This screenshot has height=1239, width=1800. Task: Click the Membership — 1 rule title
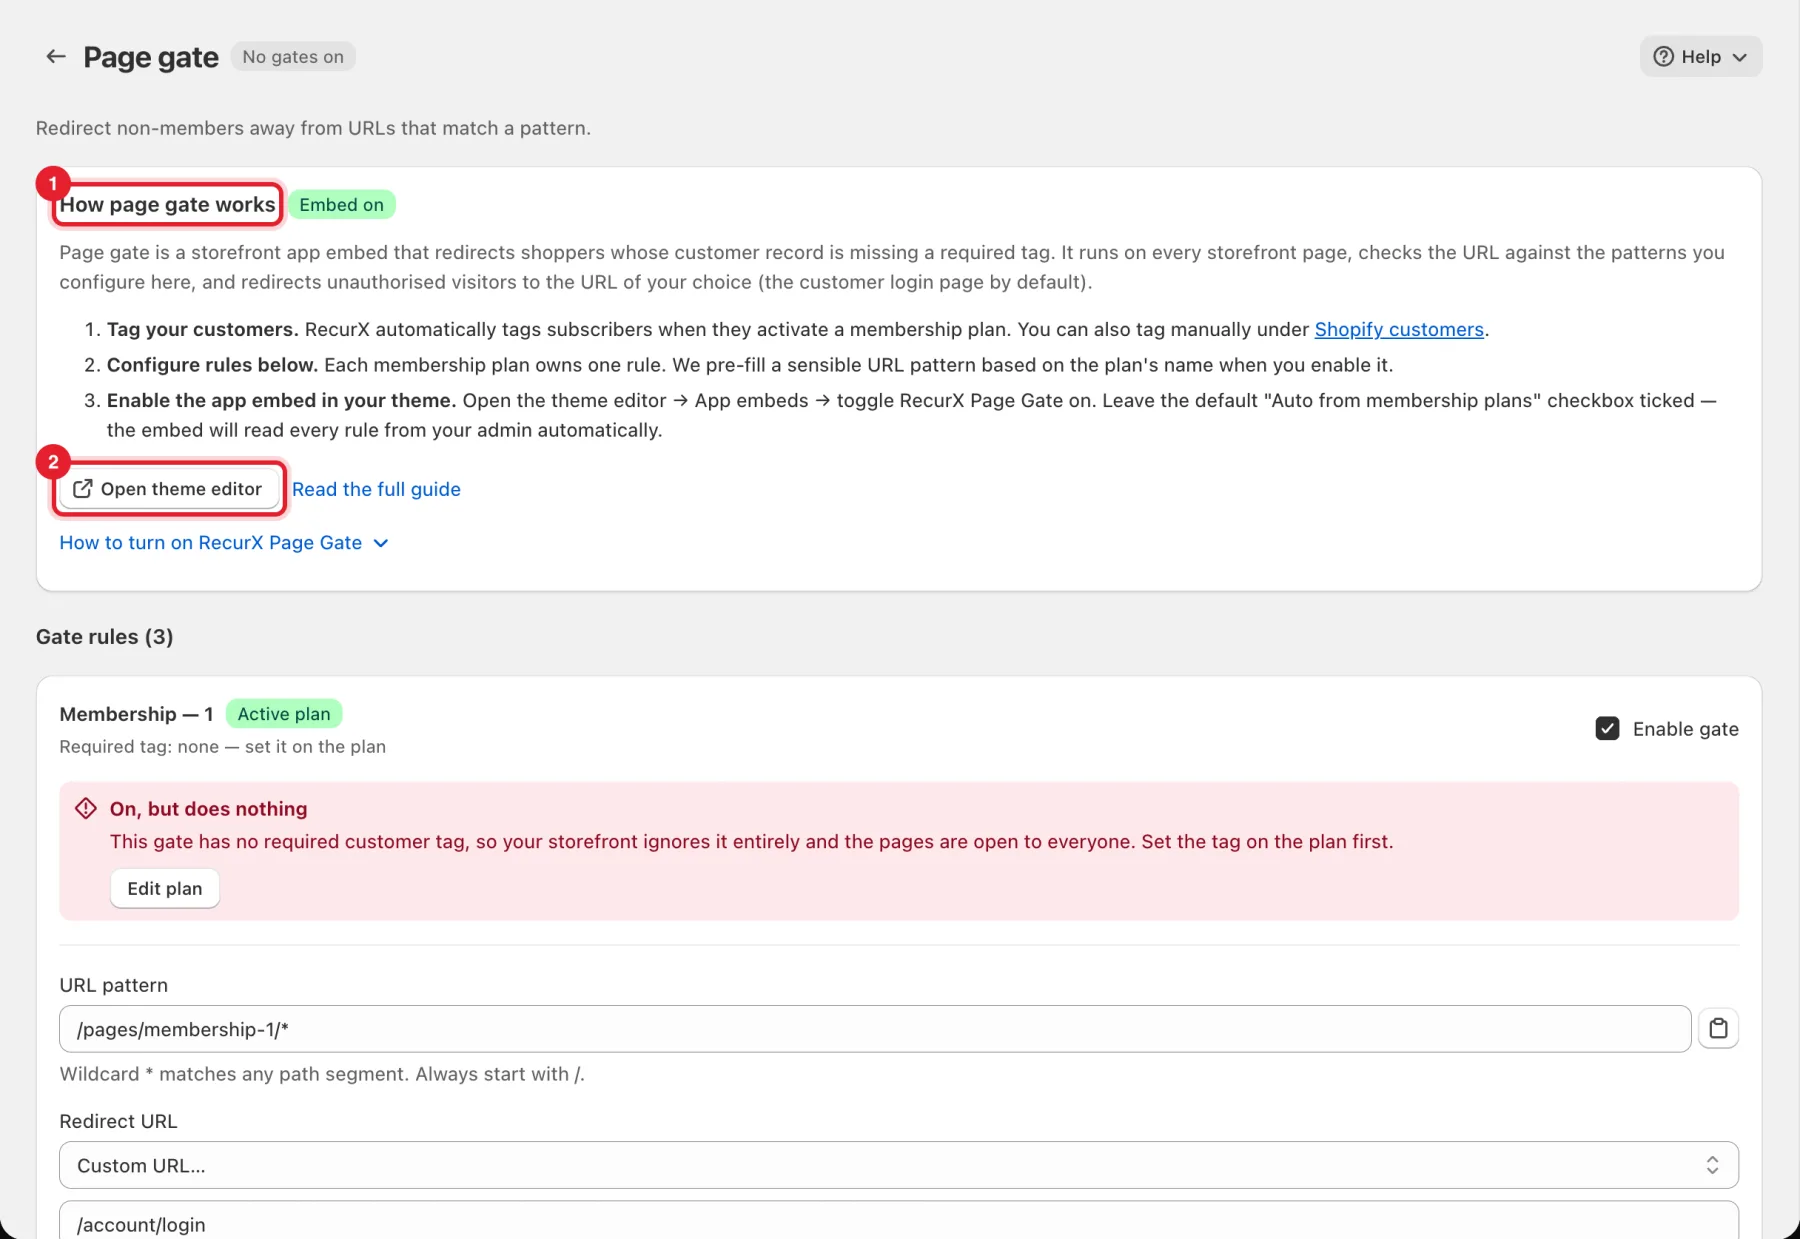point(136,714)
